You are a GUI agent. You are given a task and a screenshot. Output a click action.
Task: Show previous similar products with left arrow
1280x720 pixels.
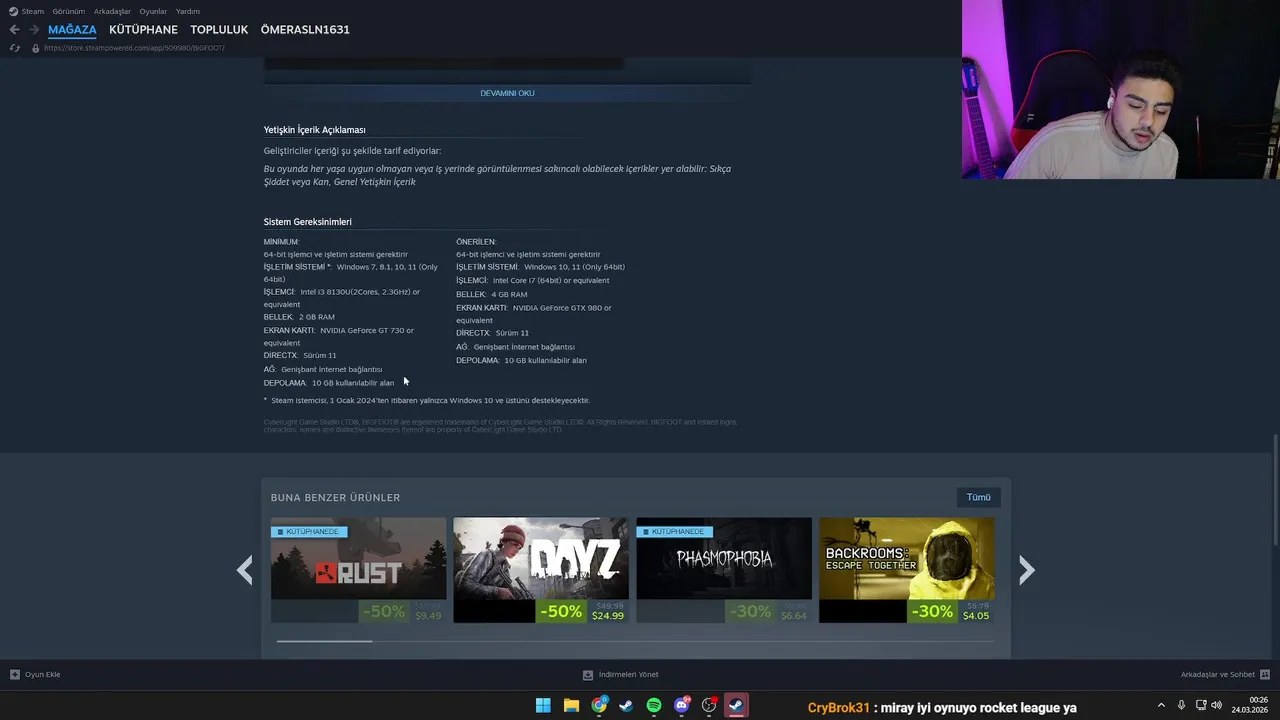[245, 570]
